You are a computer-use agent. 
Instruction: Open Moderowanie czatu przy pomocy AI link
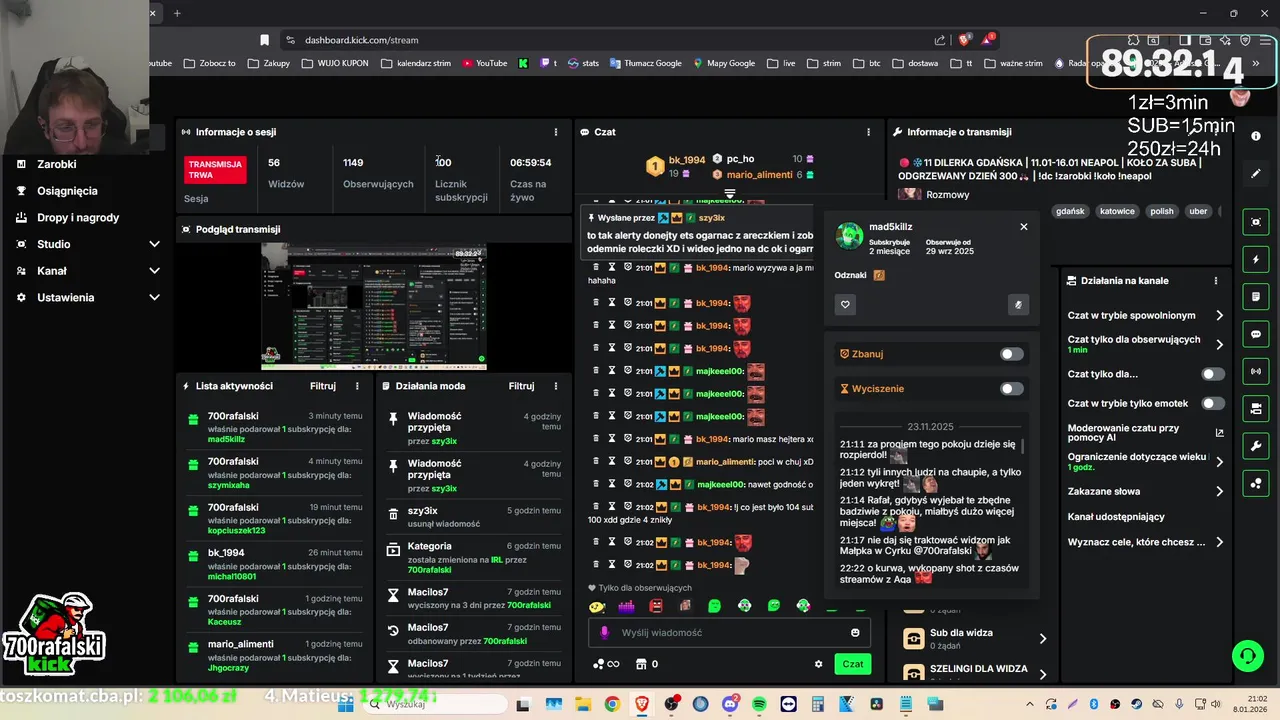(1145, 433)
